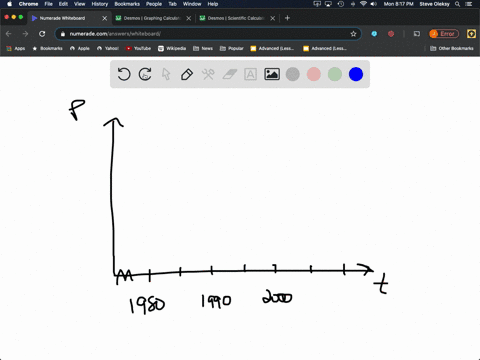Viewport: 480px width, 360px height.
Task: Open the whiteboard tools settings icon
Action: (x=208, y=74)
